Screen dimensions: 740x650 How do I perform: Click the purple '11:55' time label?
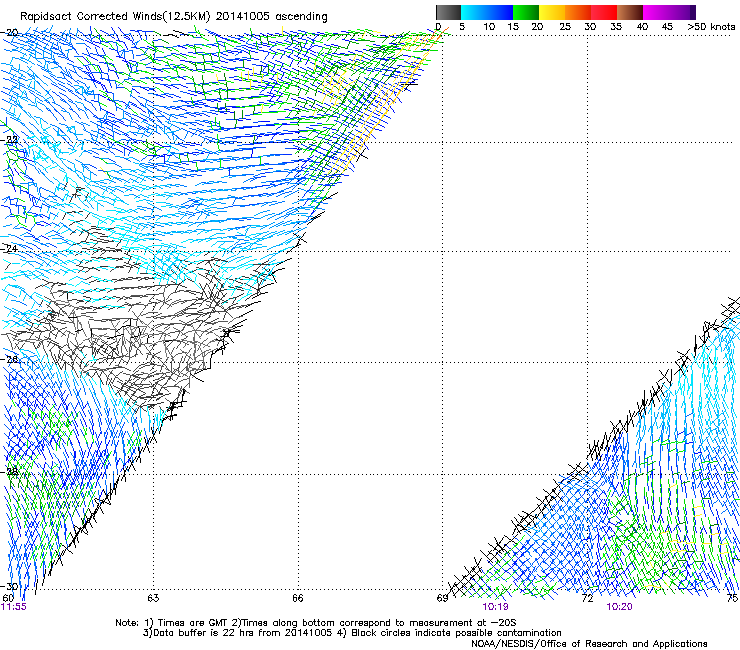pos(14,607)
